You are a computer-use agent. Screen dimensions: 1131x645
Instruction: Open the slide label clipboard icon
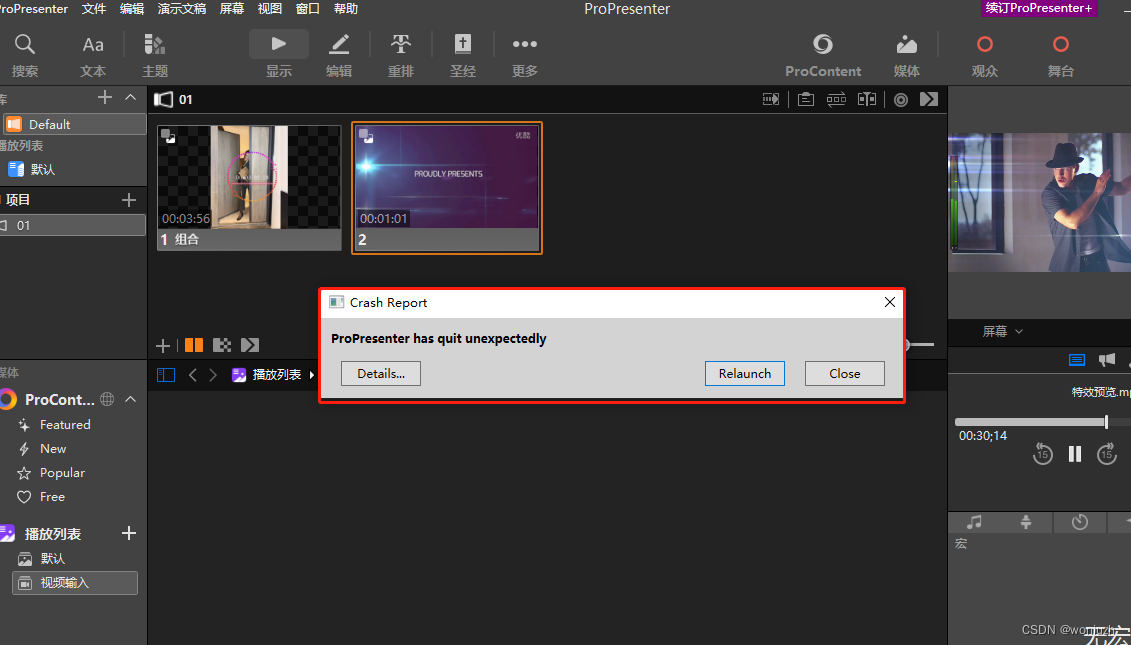(806, 100)
